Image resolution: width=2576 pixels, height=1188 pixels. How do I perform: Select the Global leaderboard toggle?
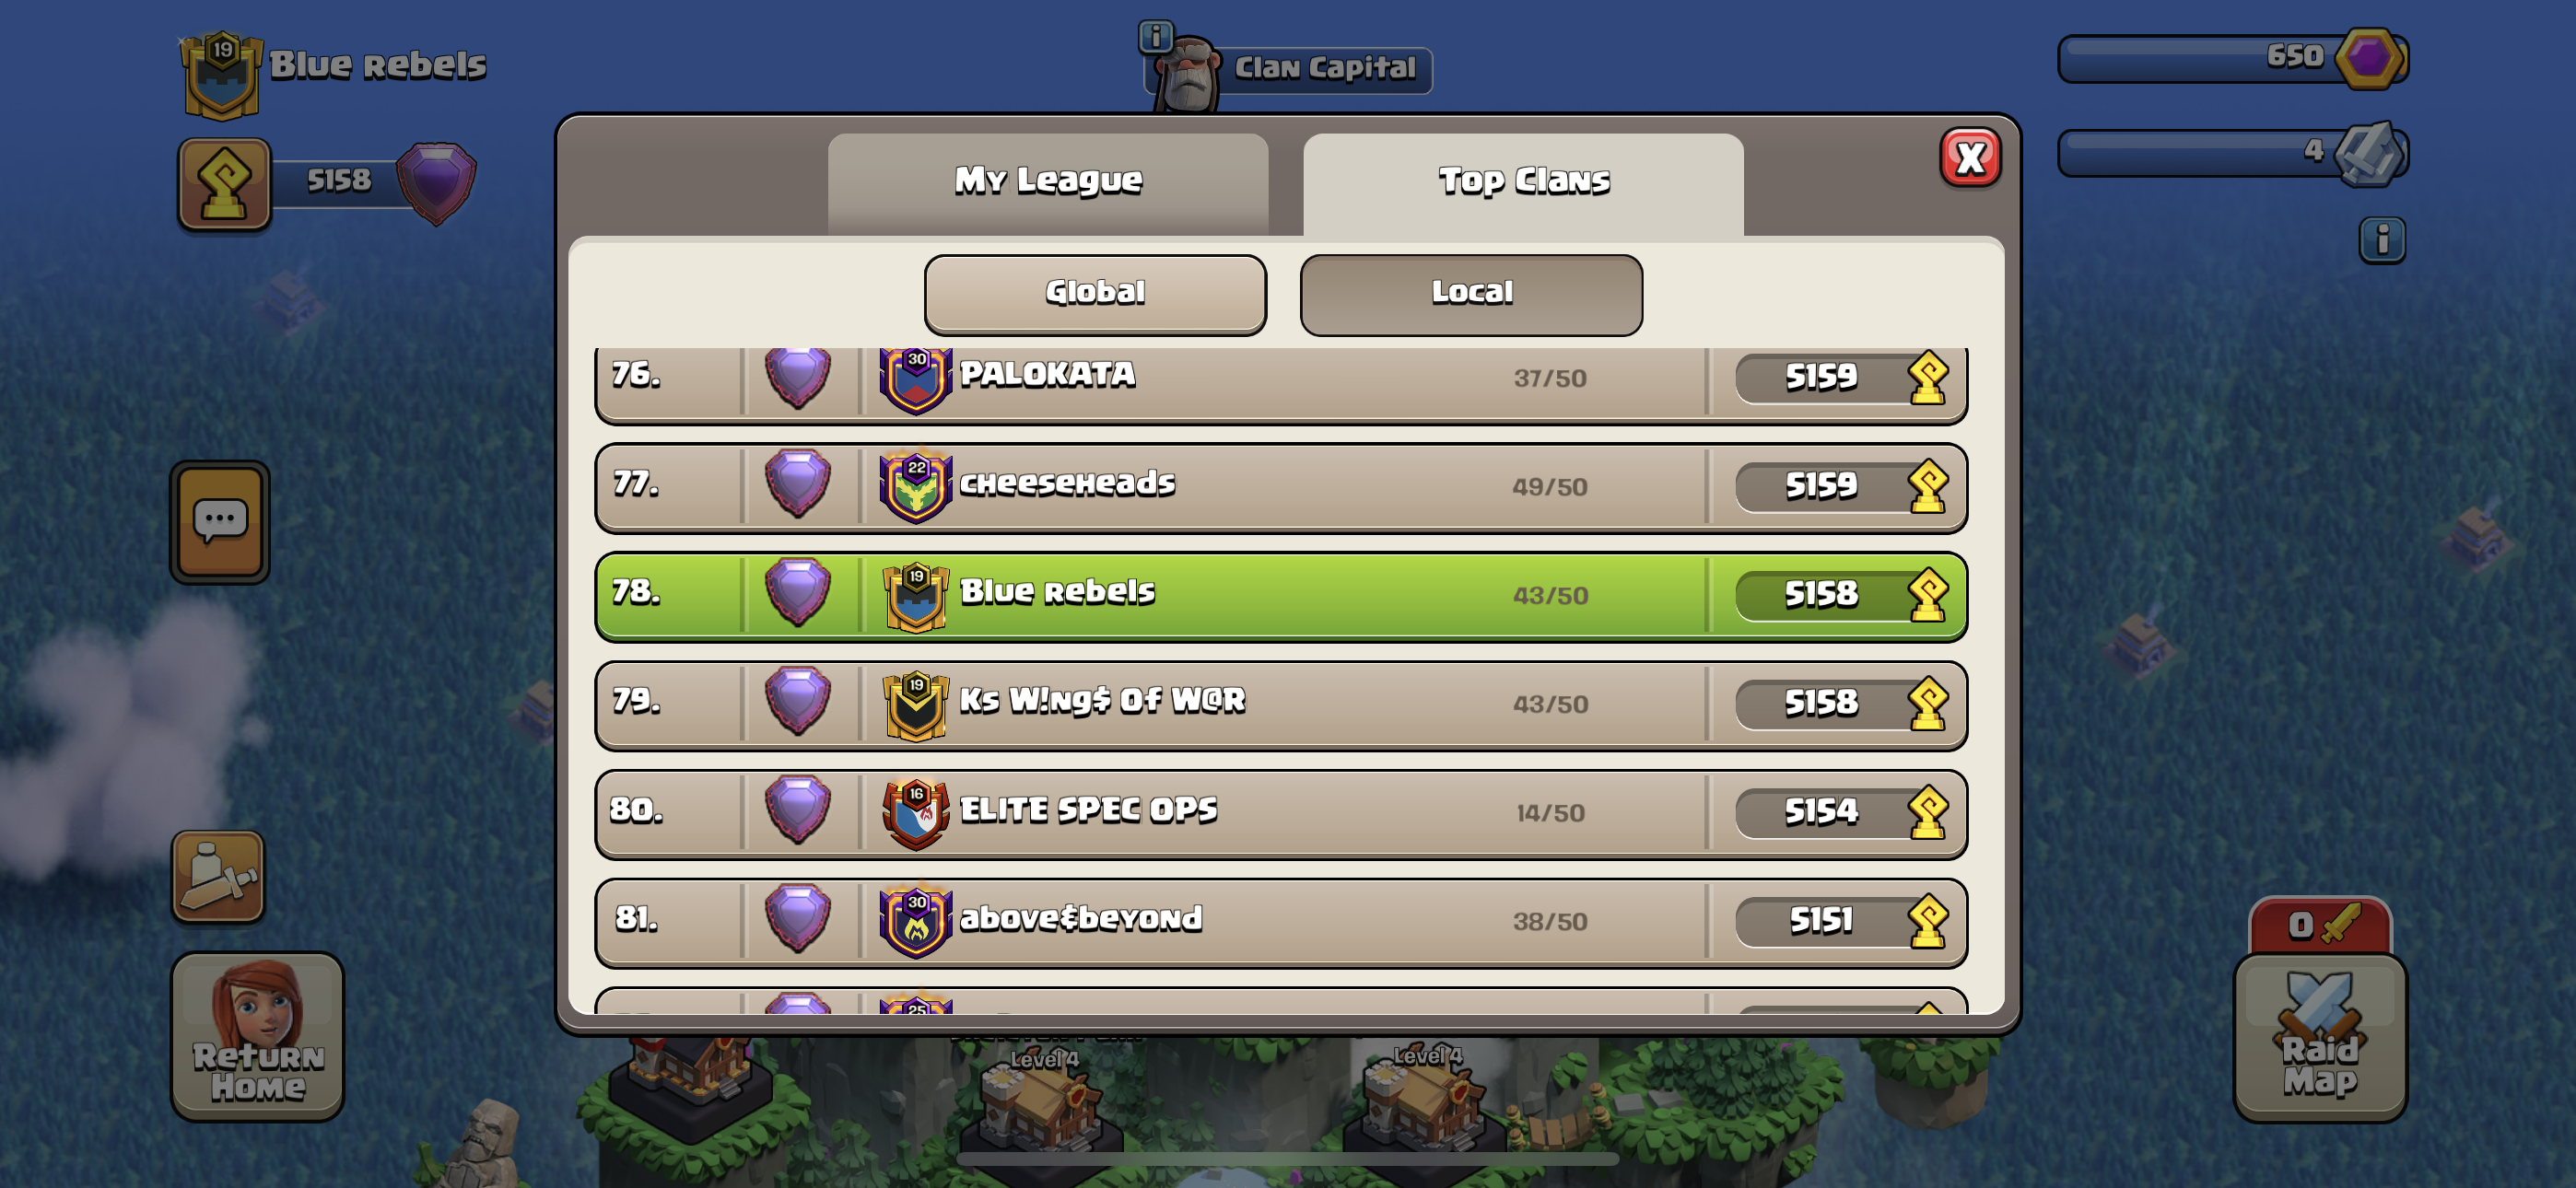1095,294
